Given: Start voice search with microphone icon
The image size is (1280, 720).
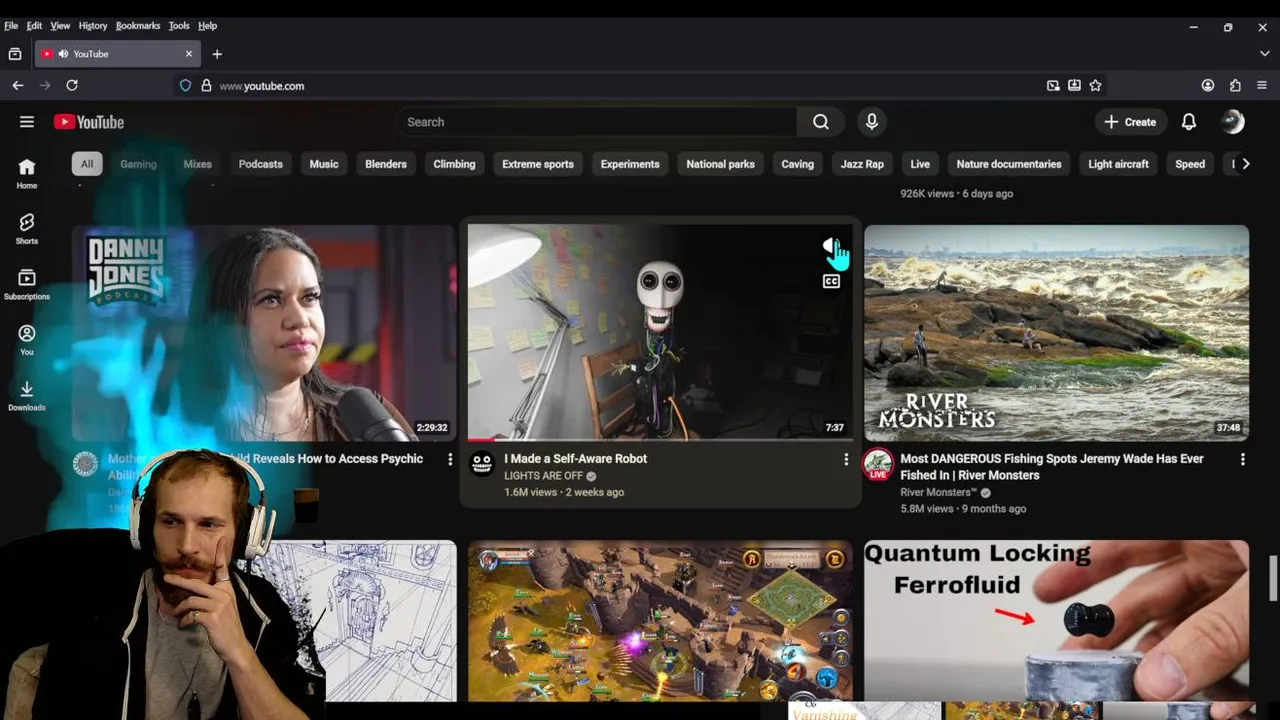Looking at the screenshot, I should pos(872,122).
